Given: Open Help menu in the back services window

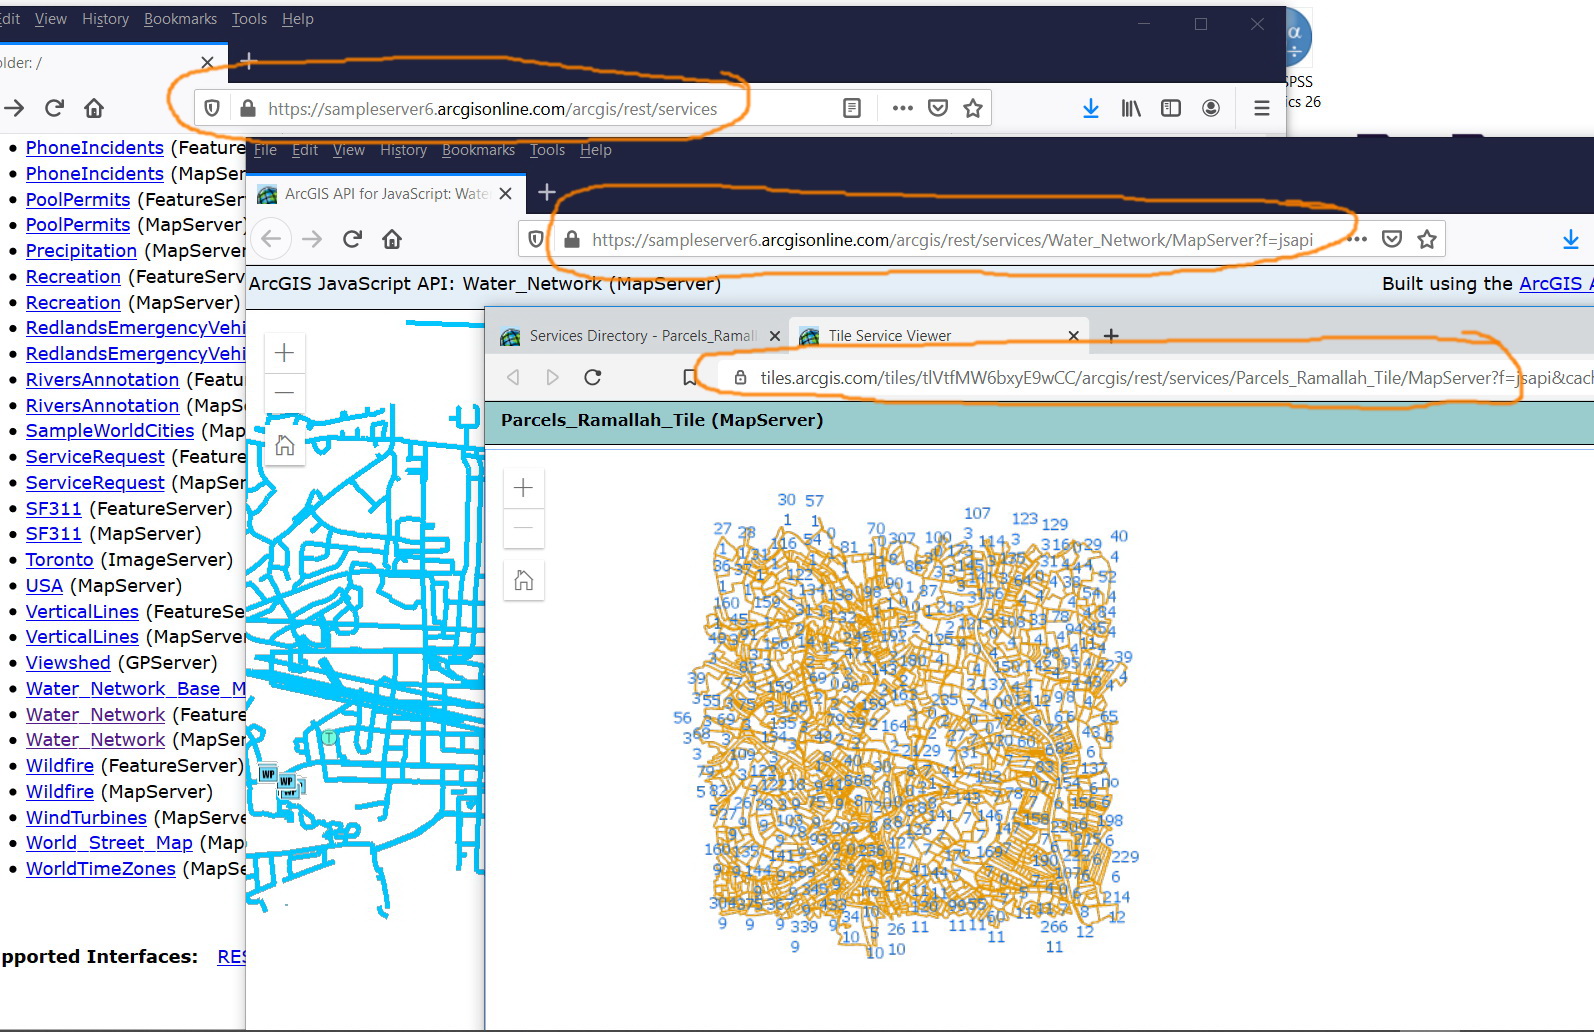Looking at the screenshot, I should click(297, 19).
